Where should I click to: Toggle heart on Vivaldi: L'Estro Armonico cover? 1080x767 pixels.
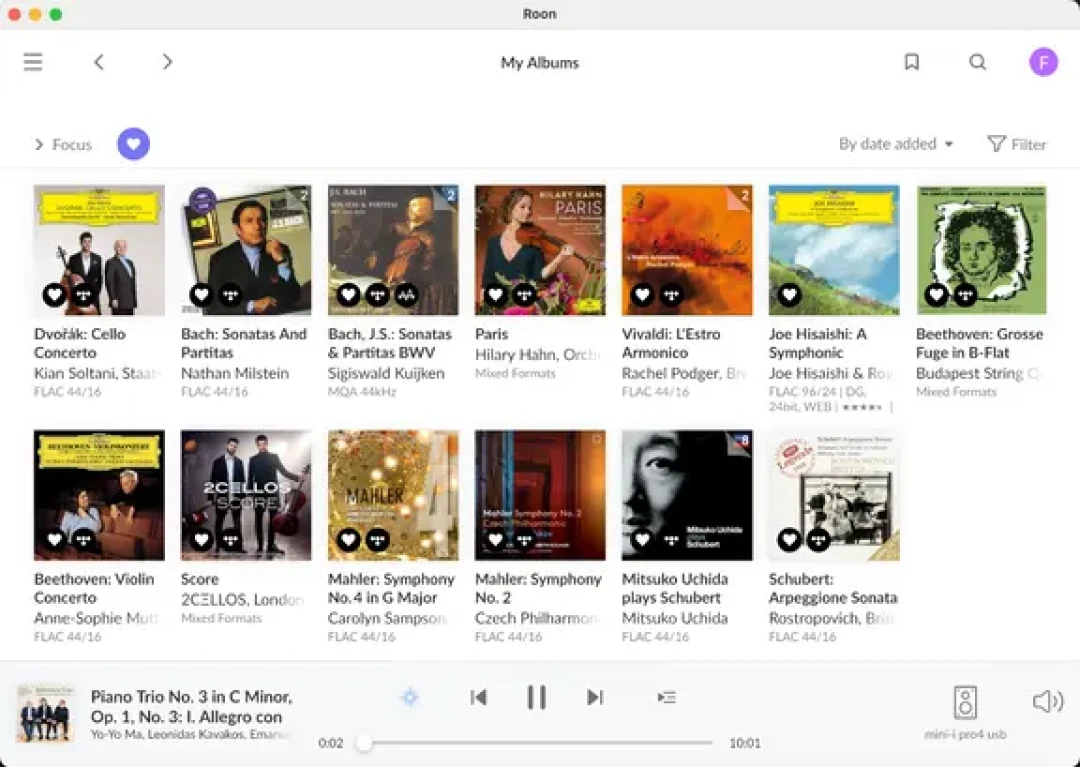pyautogui.click(x=642, y=295)
